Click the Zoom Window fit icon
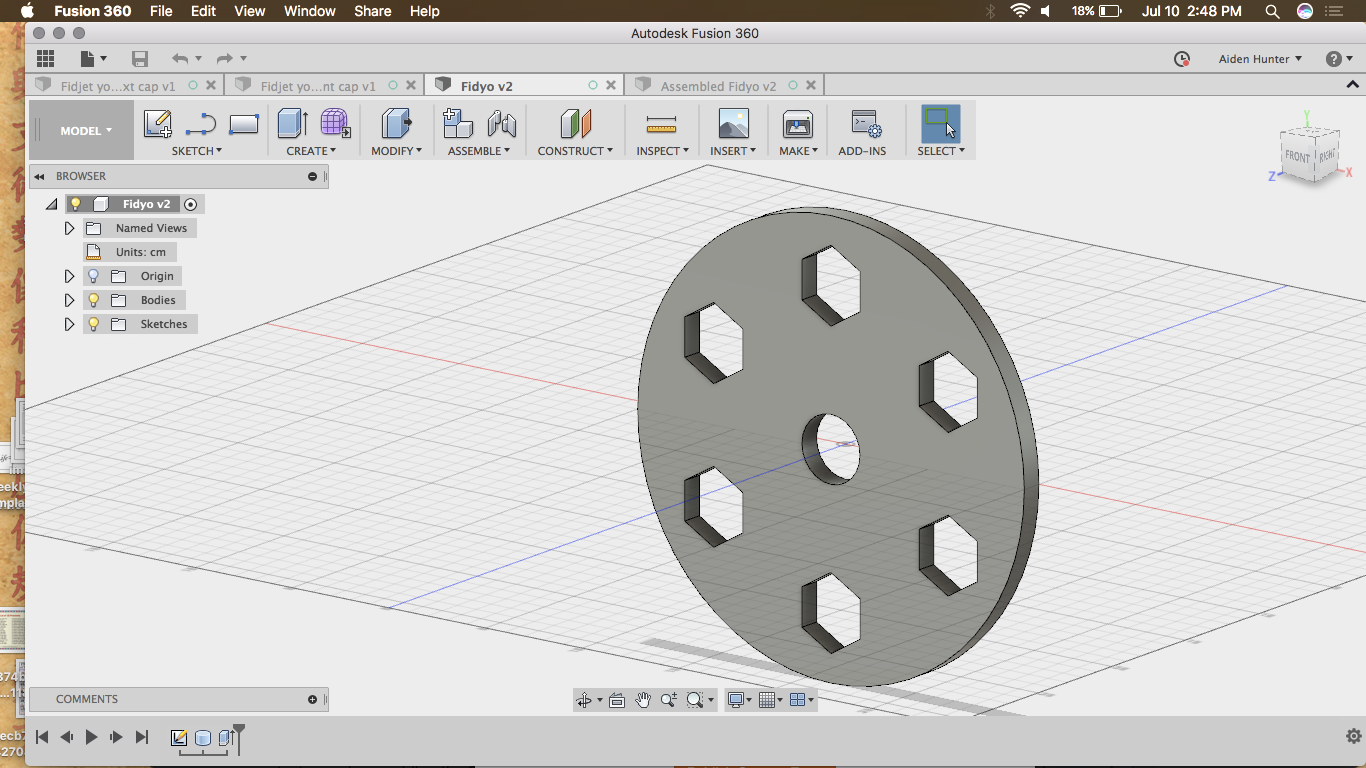Viewport: 1366px width, 768px height. point(695,700)
